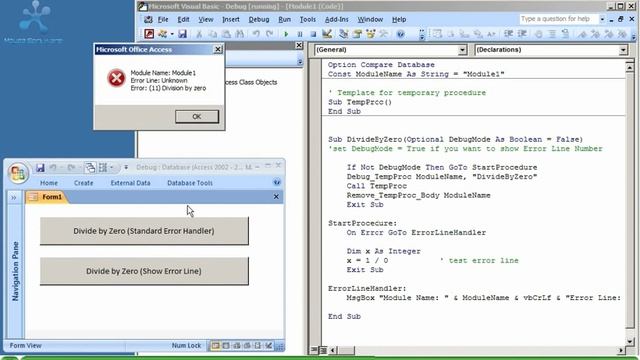The image size is (640, 360).
Task: Open the Insert menu in Visual Basic
Action: [x=231, y=19]
